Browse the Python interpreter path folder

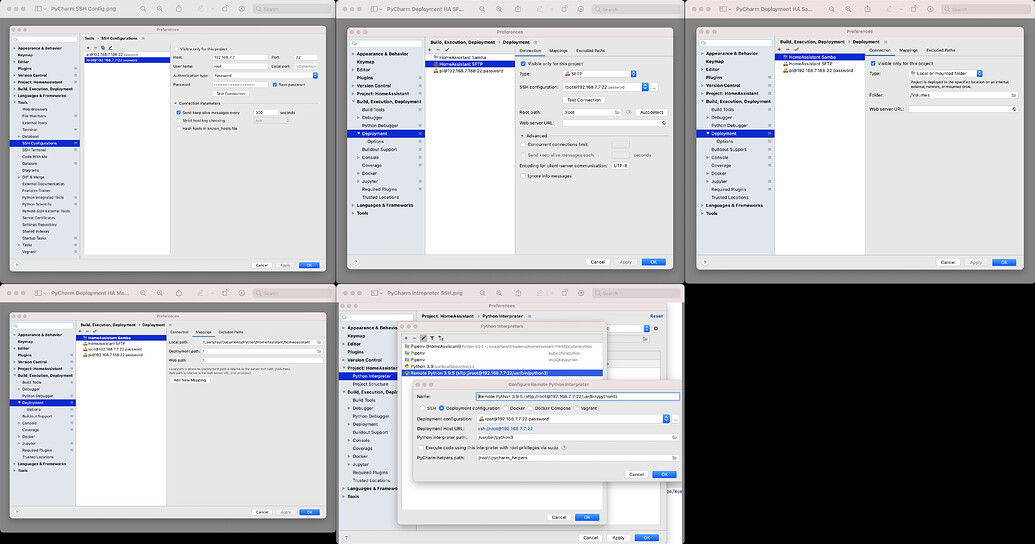click(x=674, y=437)
